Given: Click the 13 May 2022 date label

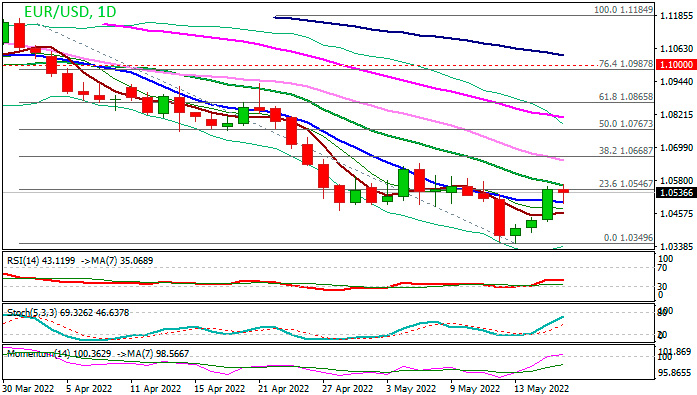Looking at the screenshot, I should point(541,389).
